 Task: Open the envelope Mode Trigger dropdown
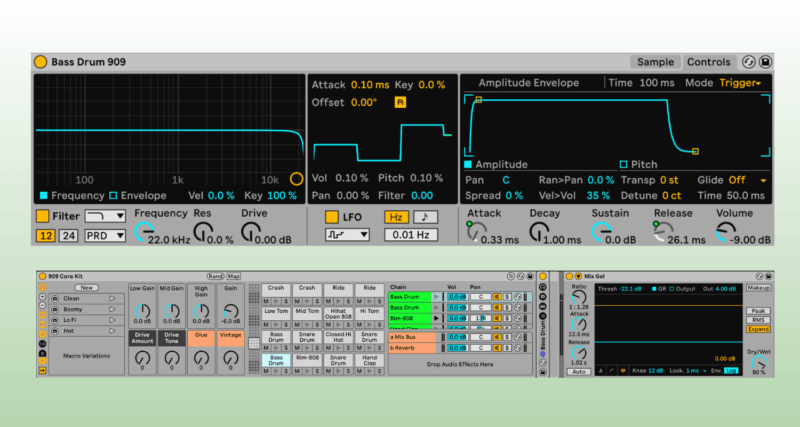coord(740,83)
